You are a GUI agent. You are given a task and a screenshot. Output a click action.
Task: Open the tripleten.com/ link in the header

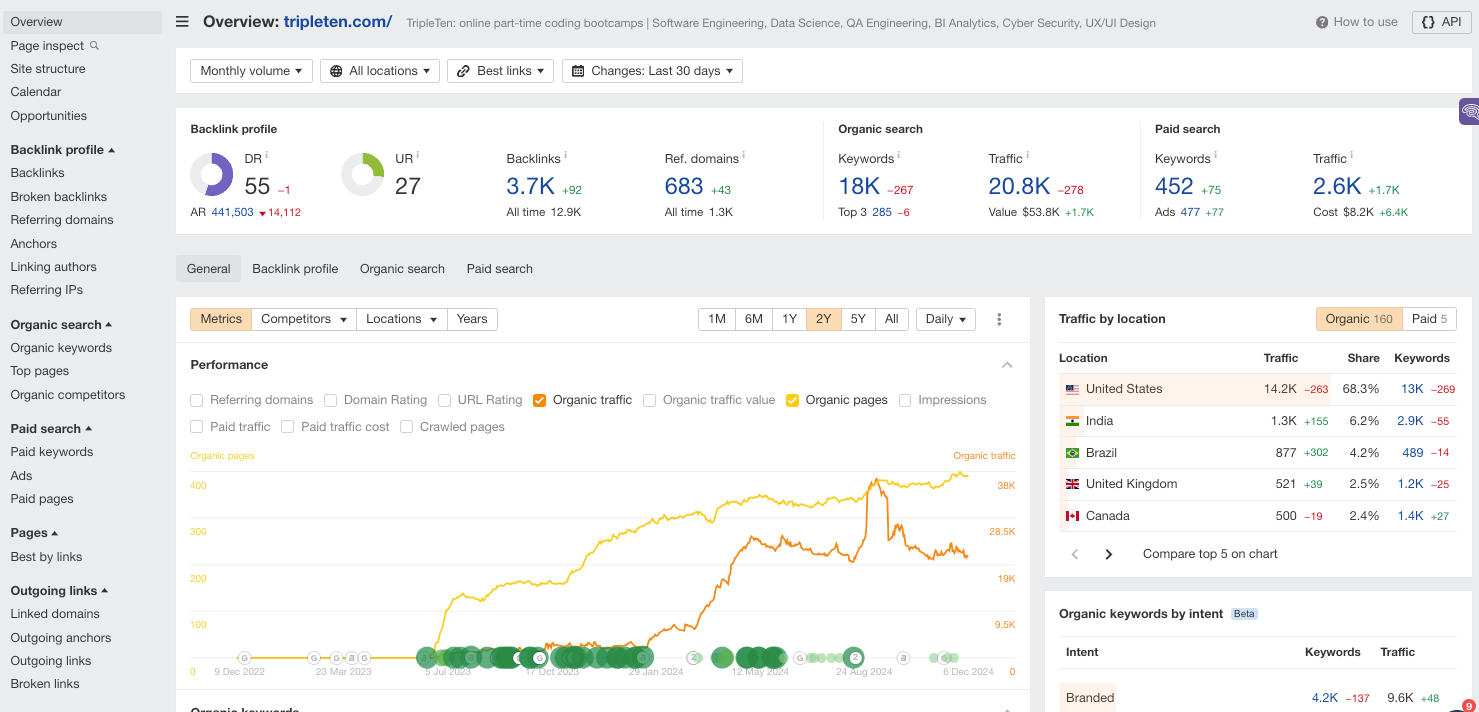pyautogui.click(x=338, y=22)
